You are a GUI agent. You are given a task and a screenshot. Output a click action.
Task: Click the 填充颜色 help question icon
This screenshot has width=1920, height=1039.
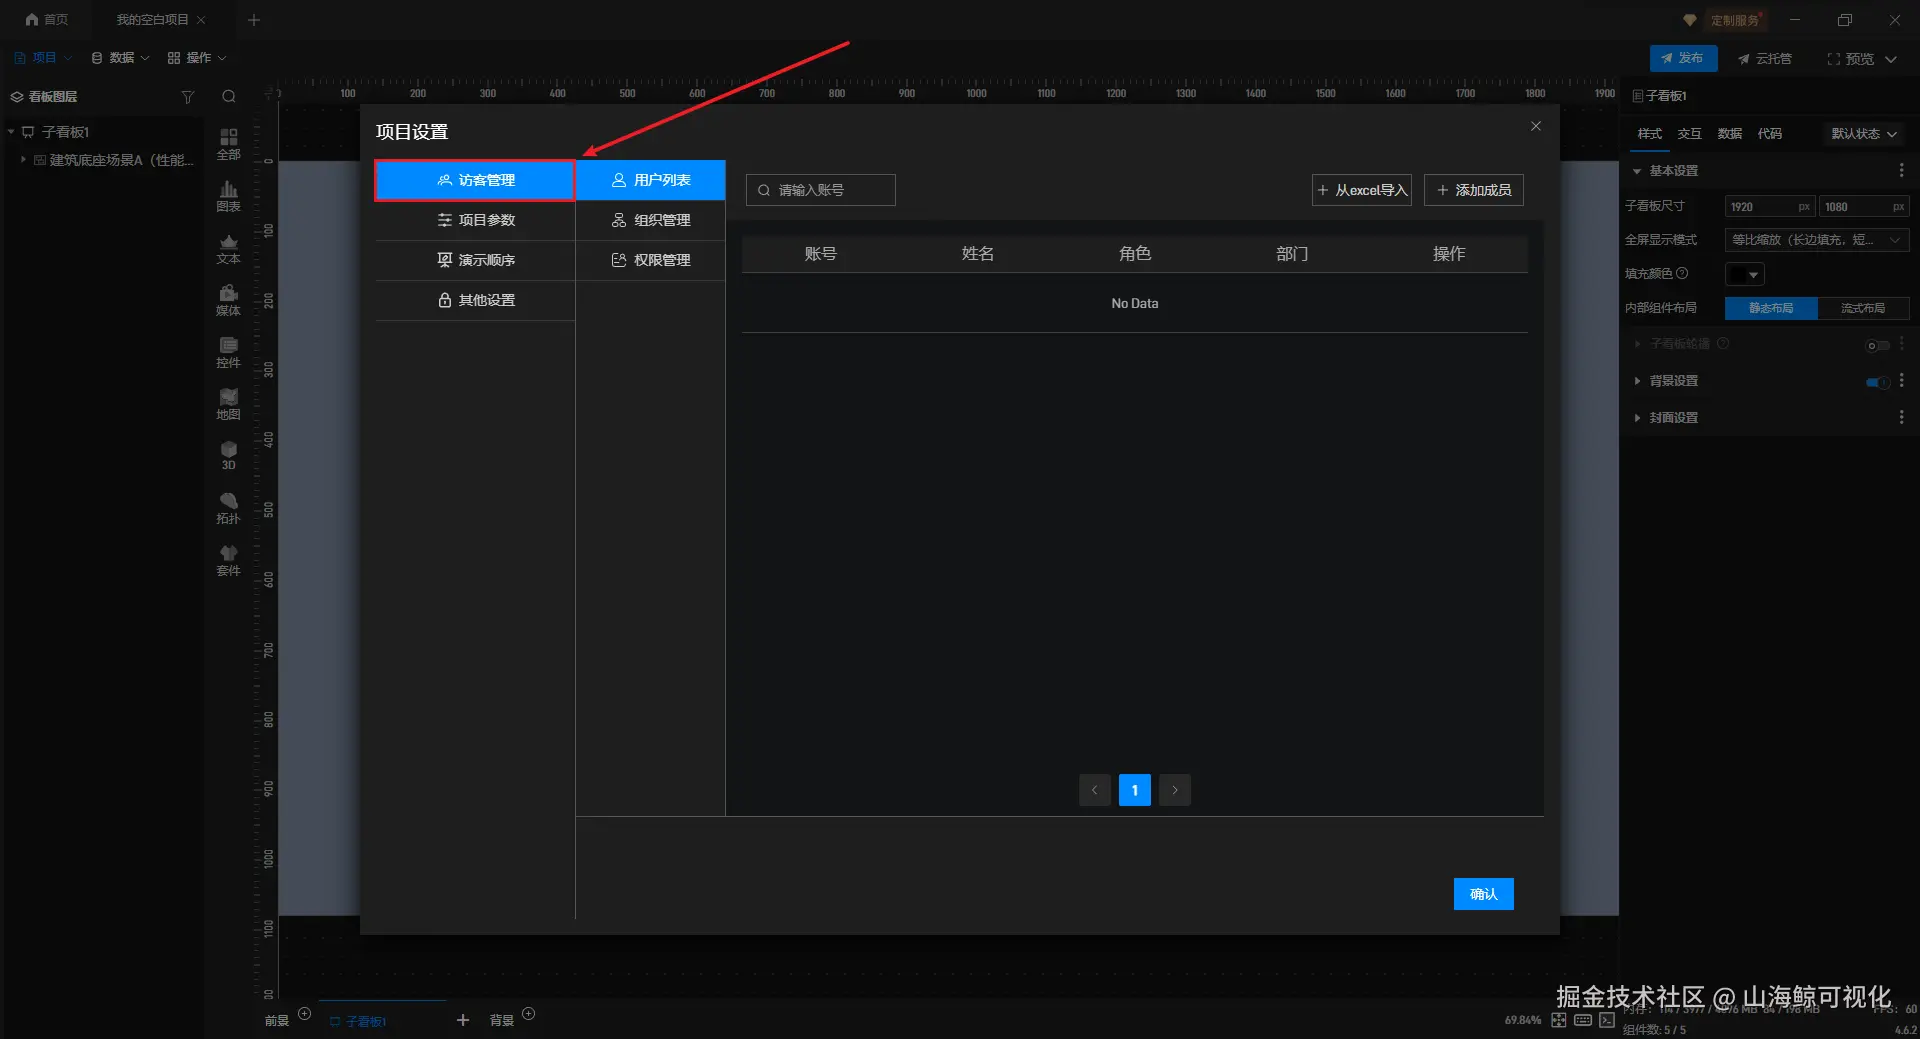pyautogui.click(x=1682, y=273)
